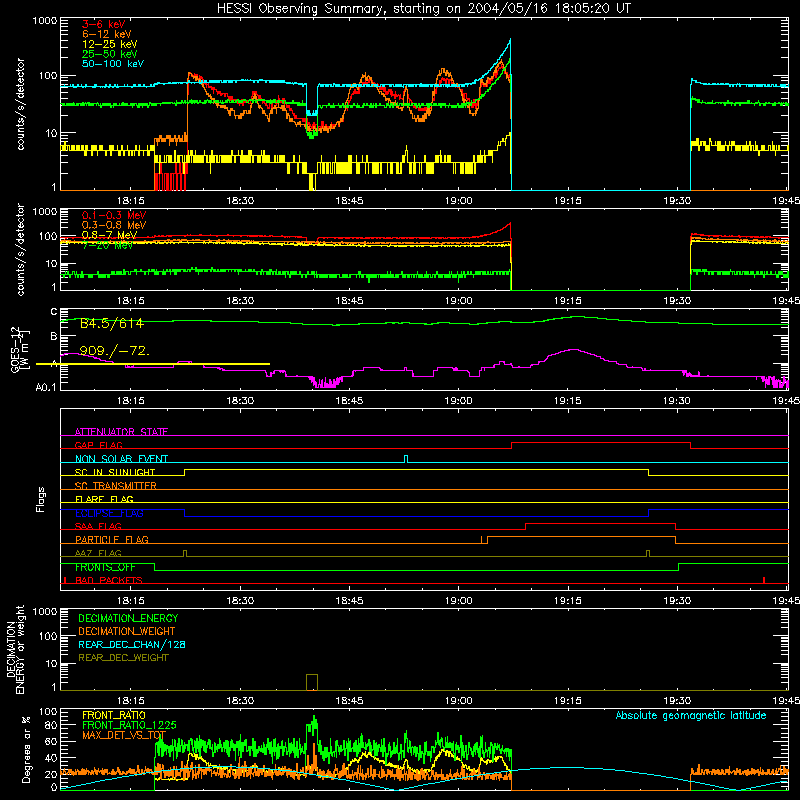
Task: Click the yellow FRONT_RATIO legend label
Action: click(114, 715)
